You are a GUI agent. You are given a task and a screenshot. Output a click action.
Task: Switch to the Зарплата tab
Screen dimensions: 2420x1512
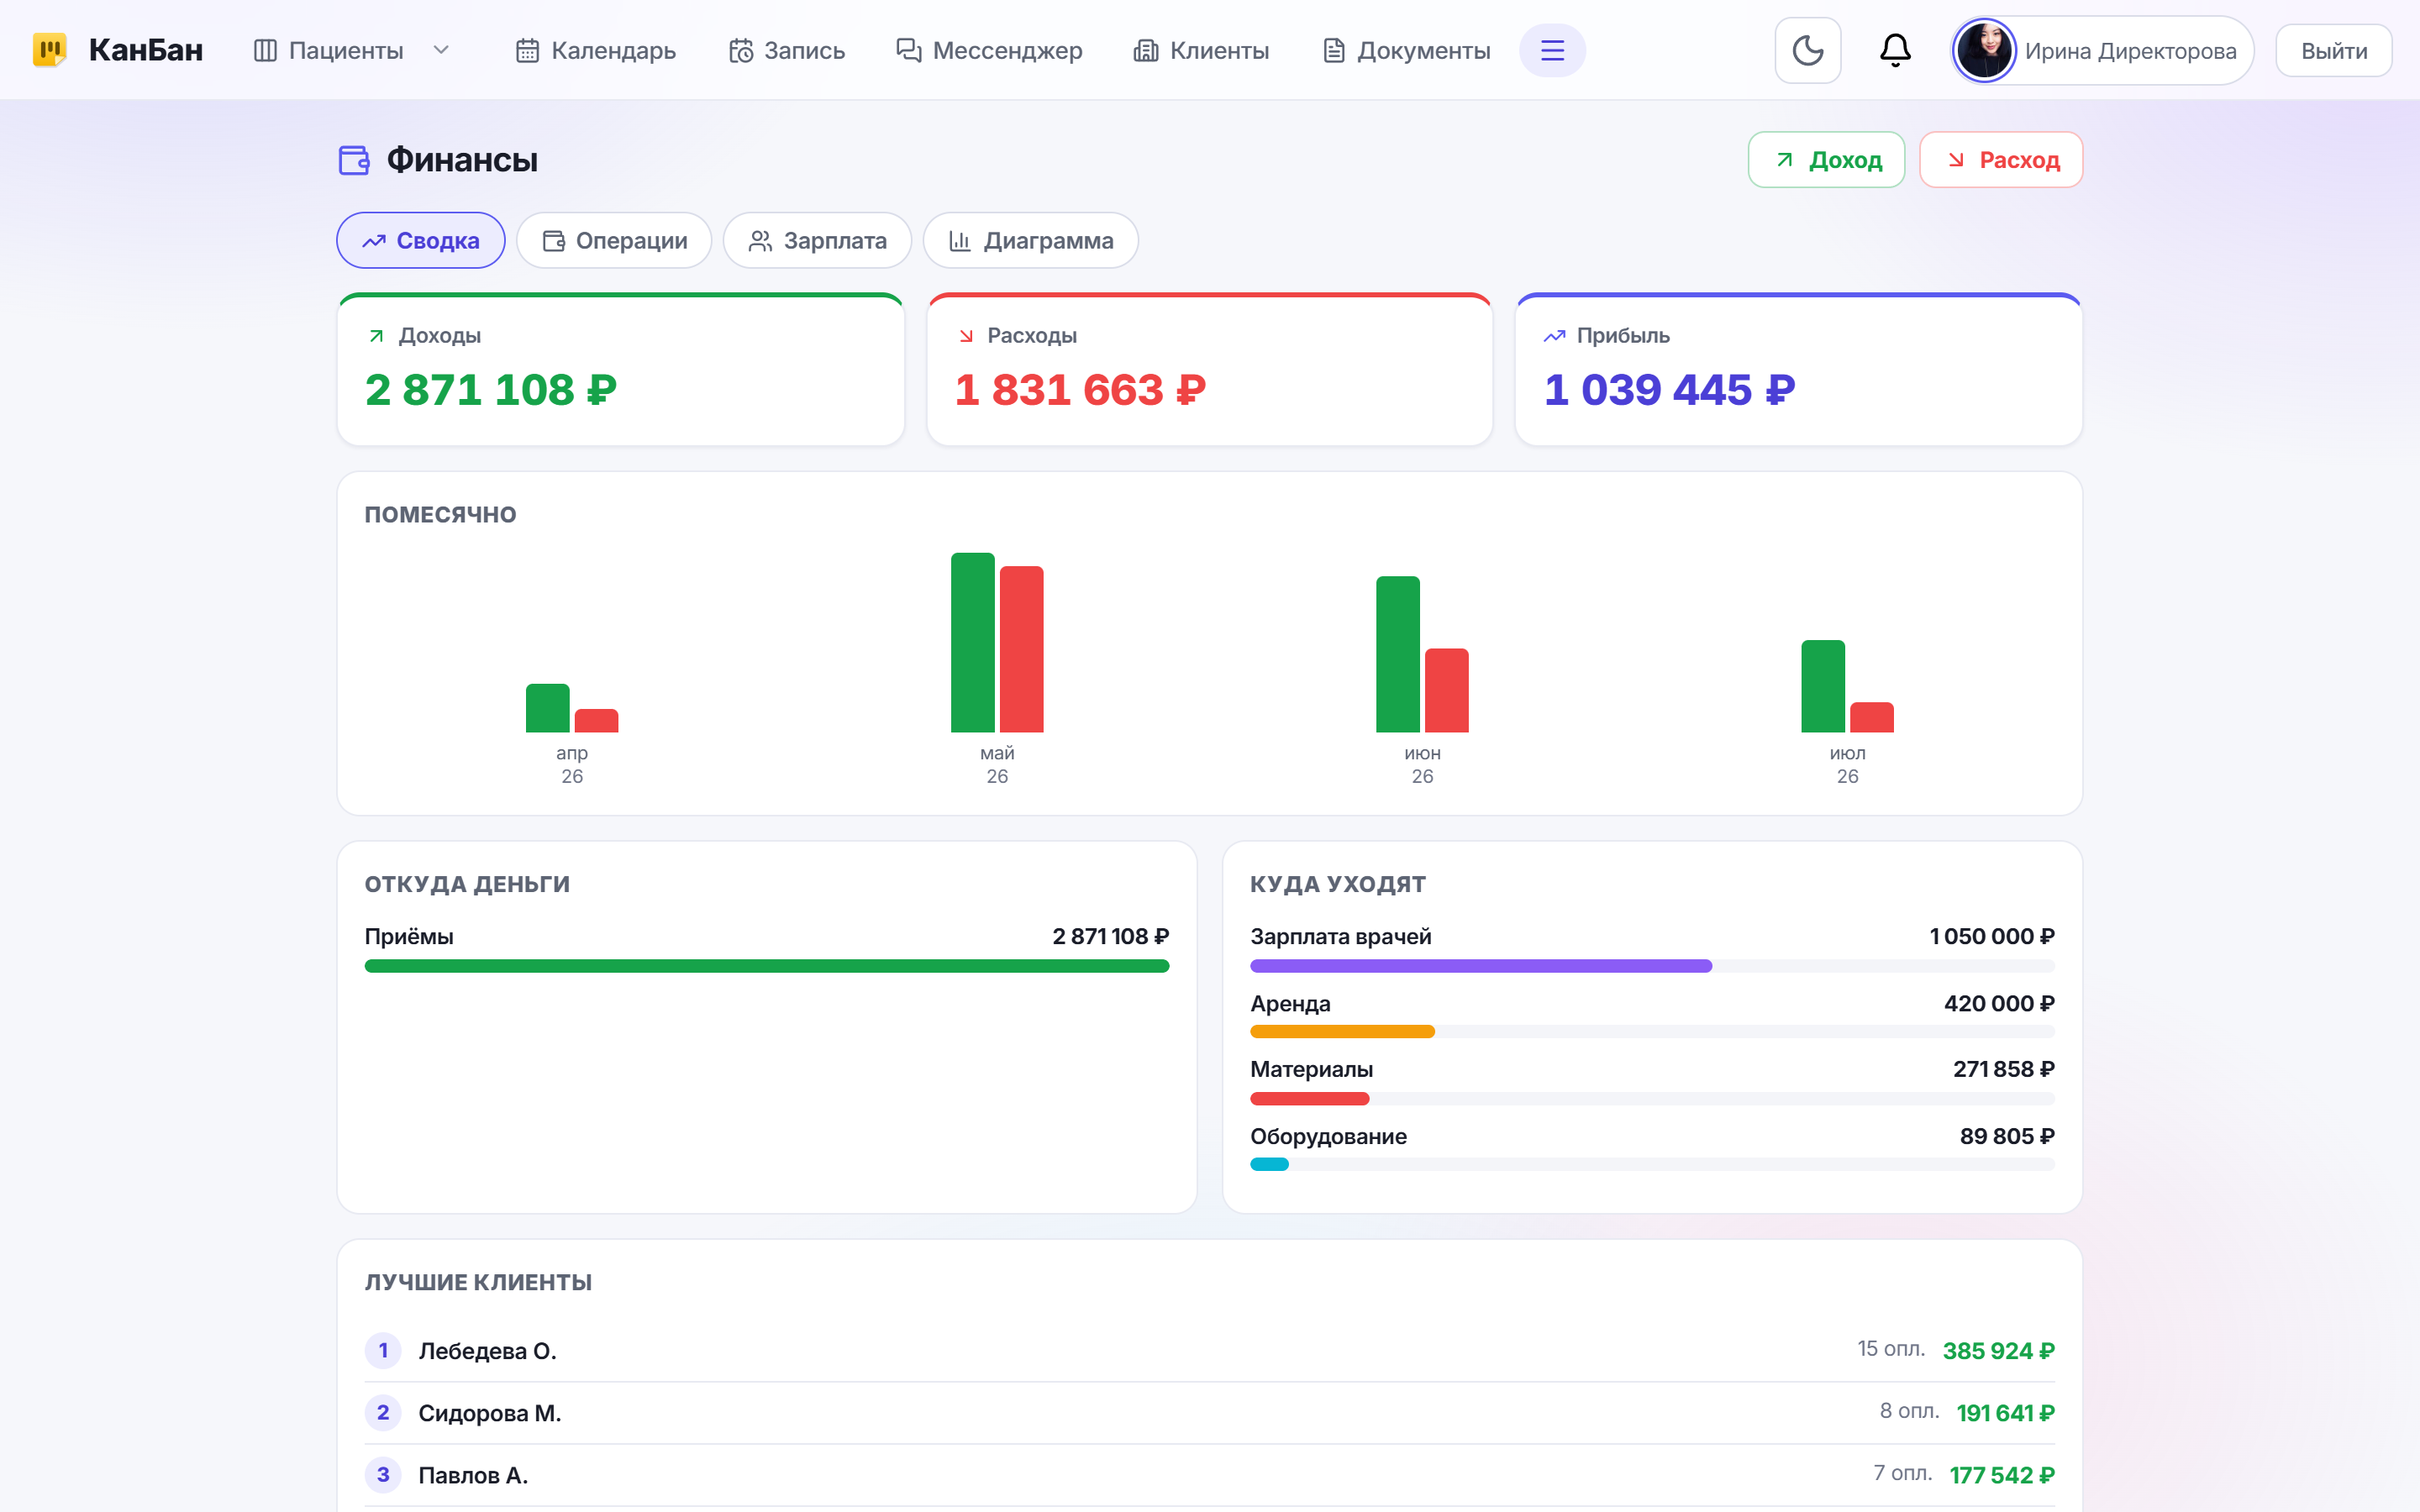click(x=817, y=240)
